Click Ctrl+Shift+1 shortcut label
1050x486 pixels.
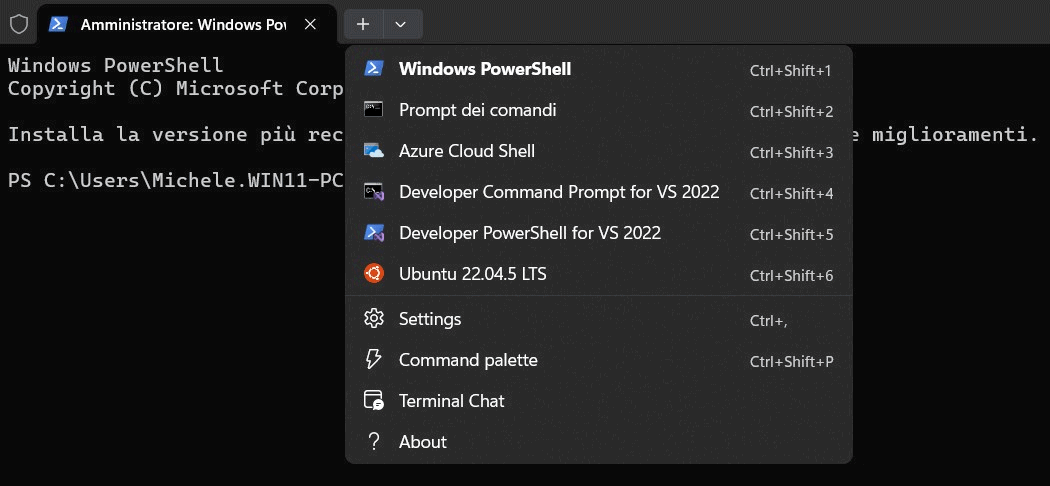(x=791, y=70)
